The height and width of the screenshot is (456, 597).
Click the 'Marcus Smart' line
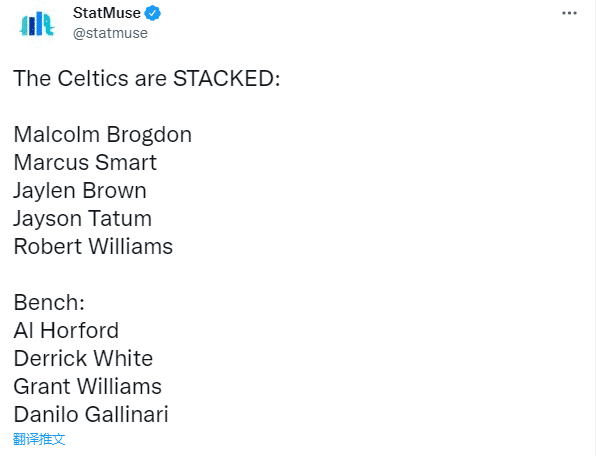tap(85, 163)
